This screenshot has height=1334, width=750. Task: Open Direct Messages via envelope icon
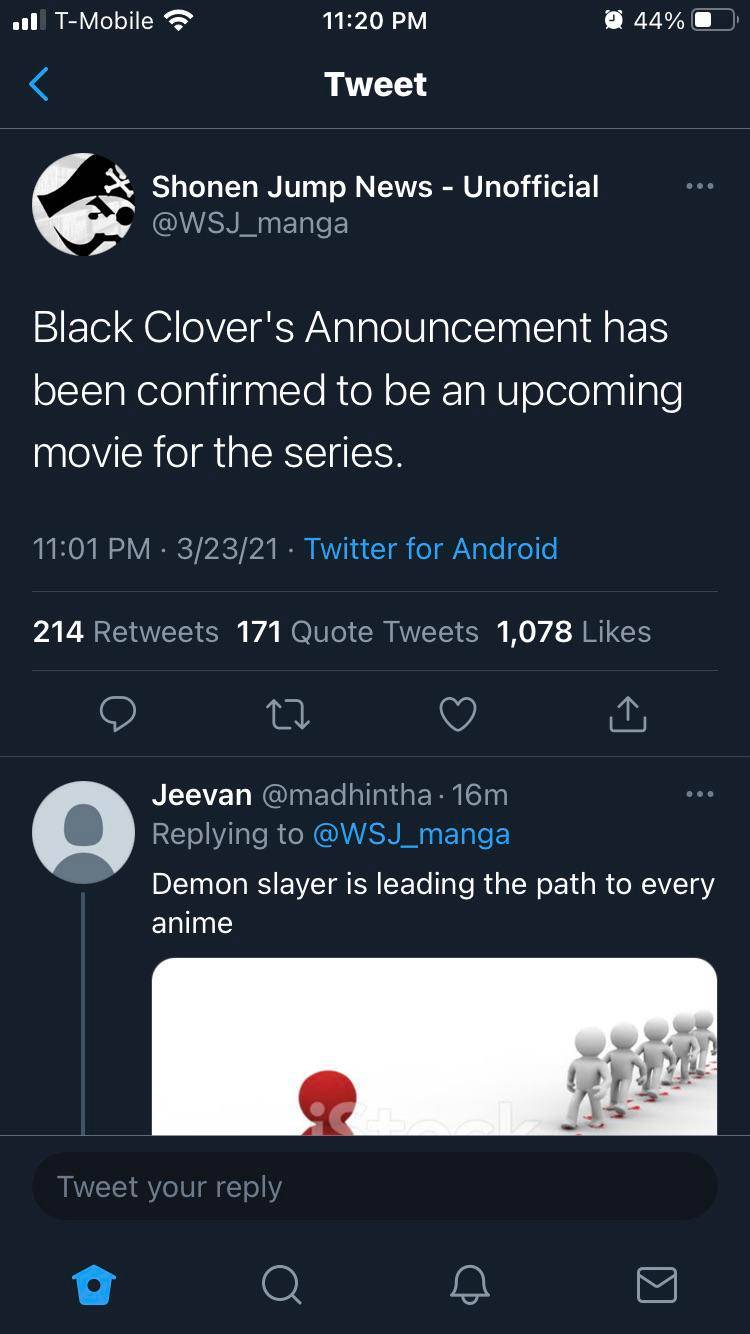pos(656,1286)
